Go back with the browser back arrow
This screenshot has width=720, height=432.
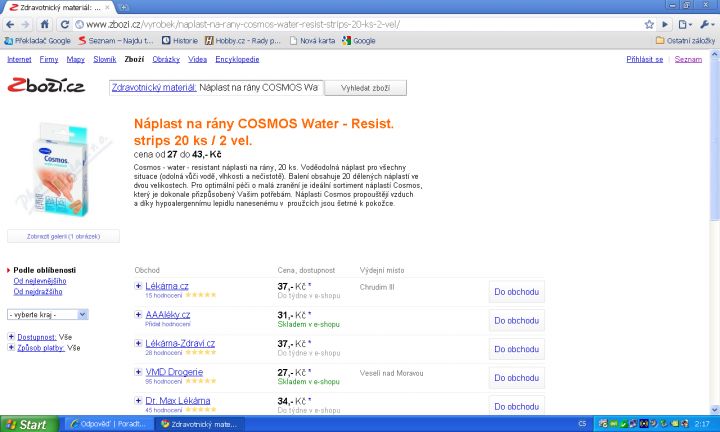tap(10, 24)
